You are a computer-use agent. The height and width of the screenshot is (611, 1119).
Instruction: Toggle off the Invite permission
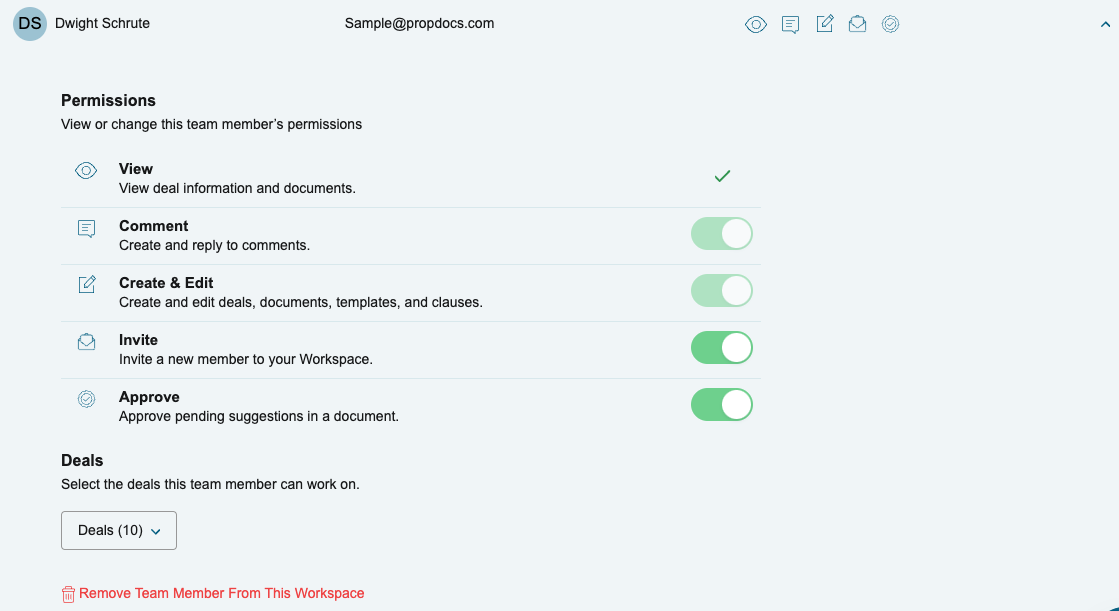tap(722, 347)
